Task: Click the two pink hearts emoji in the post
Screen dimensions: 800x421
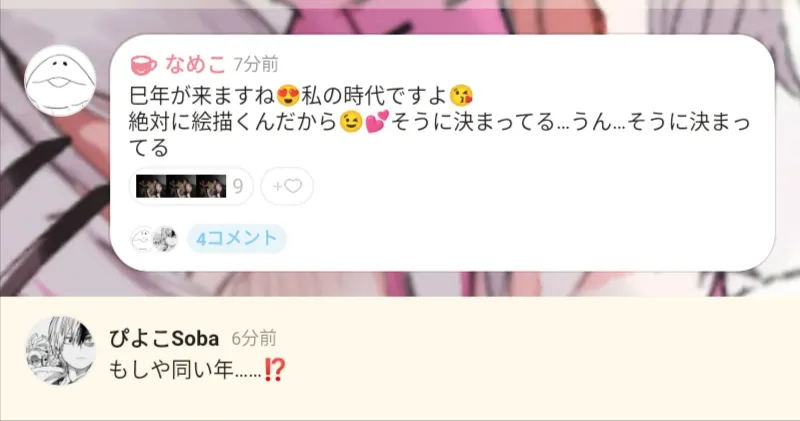Action: coord(377,121)
